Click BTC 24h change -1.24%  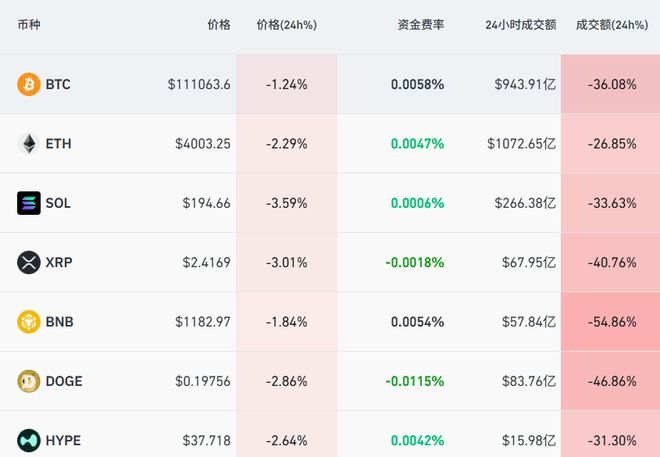pyautogui.click(x=287, y=85)
